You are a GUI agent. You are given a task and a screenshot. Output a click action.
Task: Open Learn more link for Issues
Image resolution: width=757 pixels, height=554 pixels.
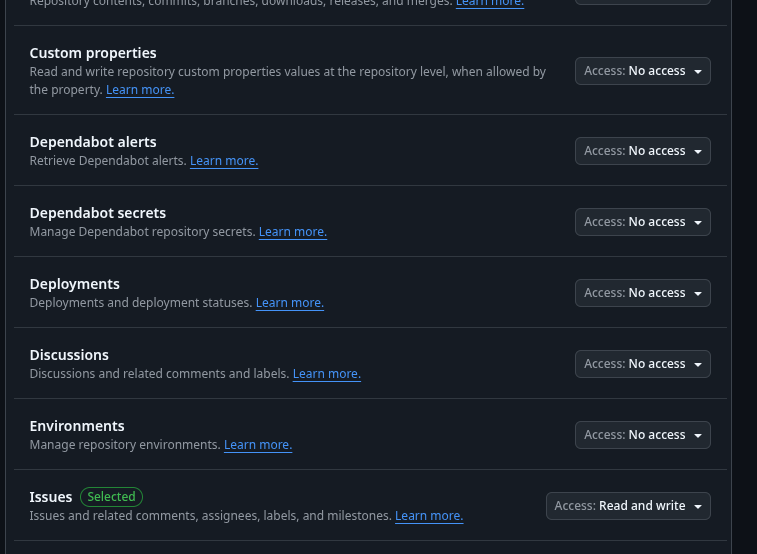pos(429,516)
